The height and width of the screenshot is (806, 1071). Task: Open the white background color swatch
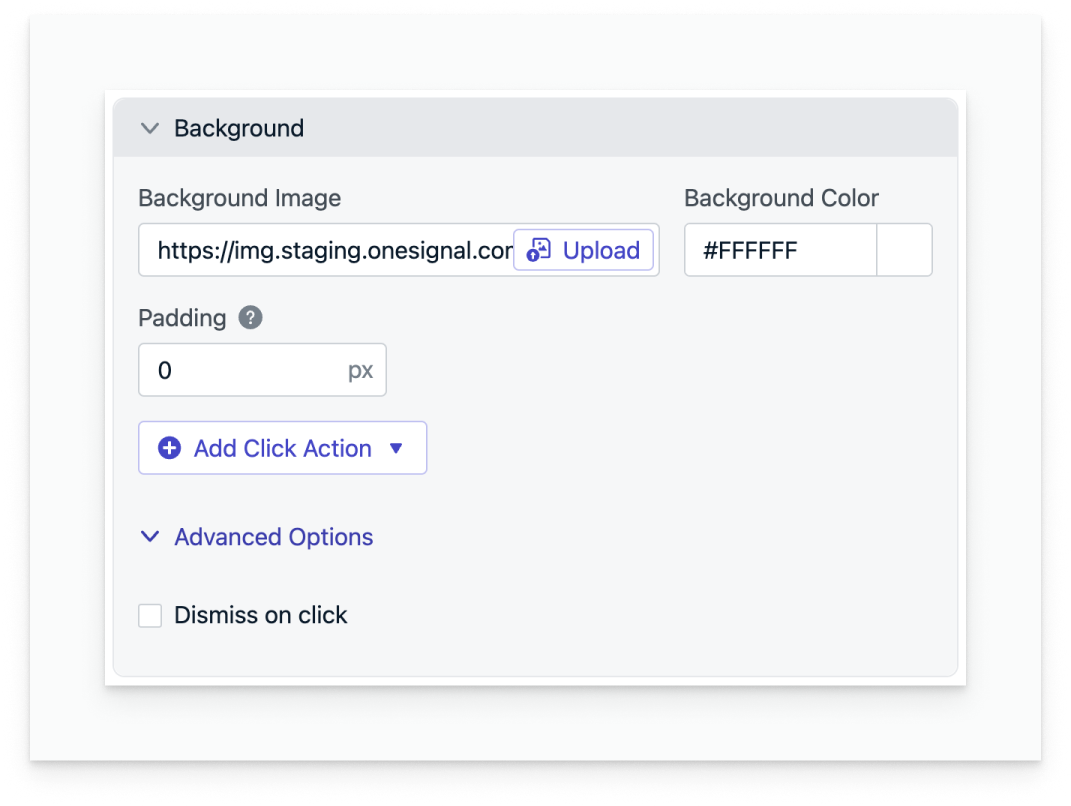point(904,250)
